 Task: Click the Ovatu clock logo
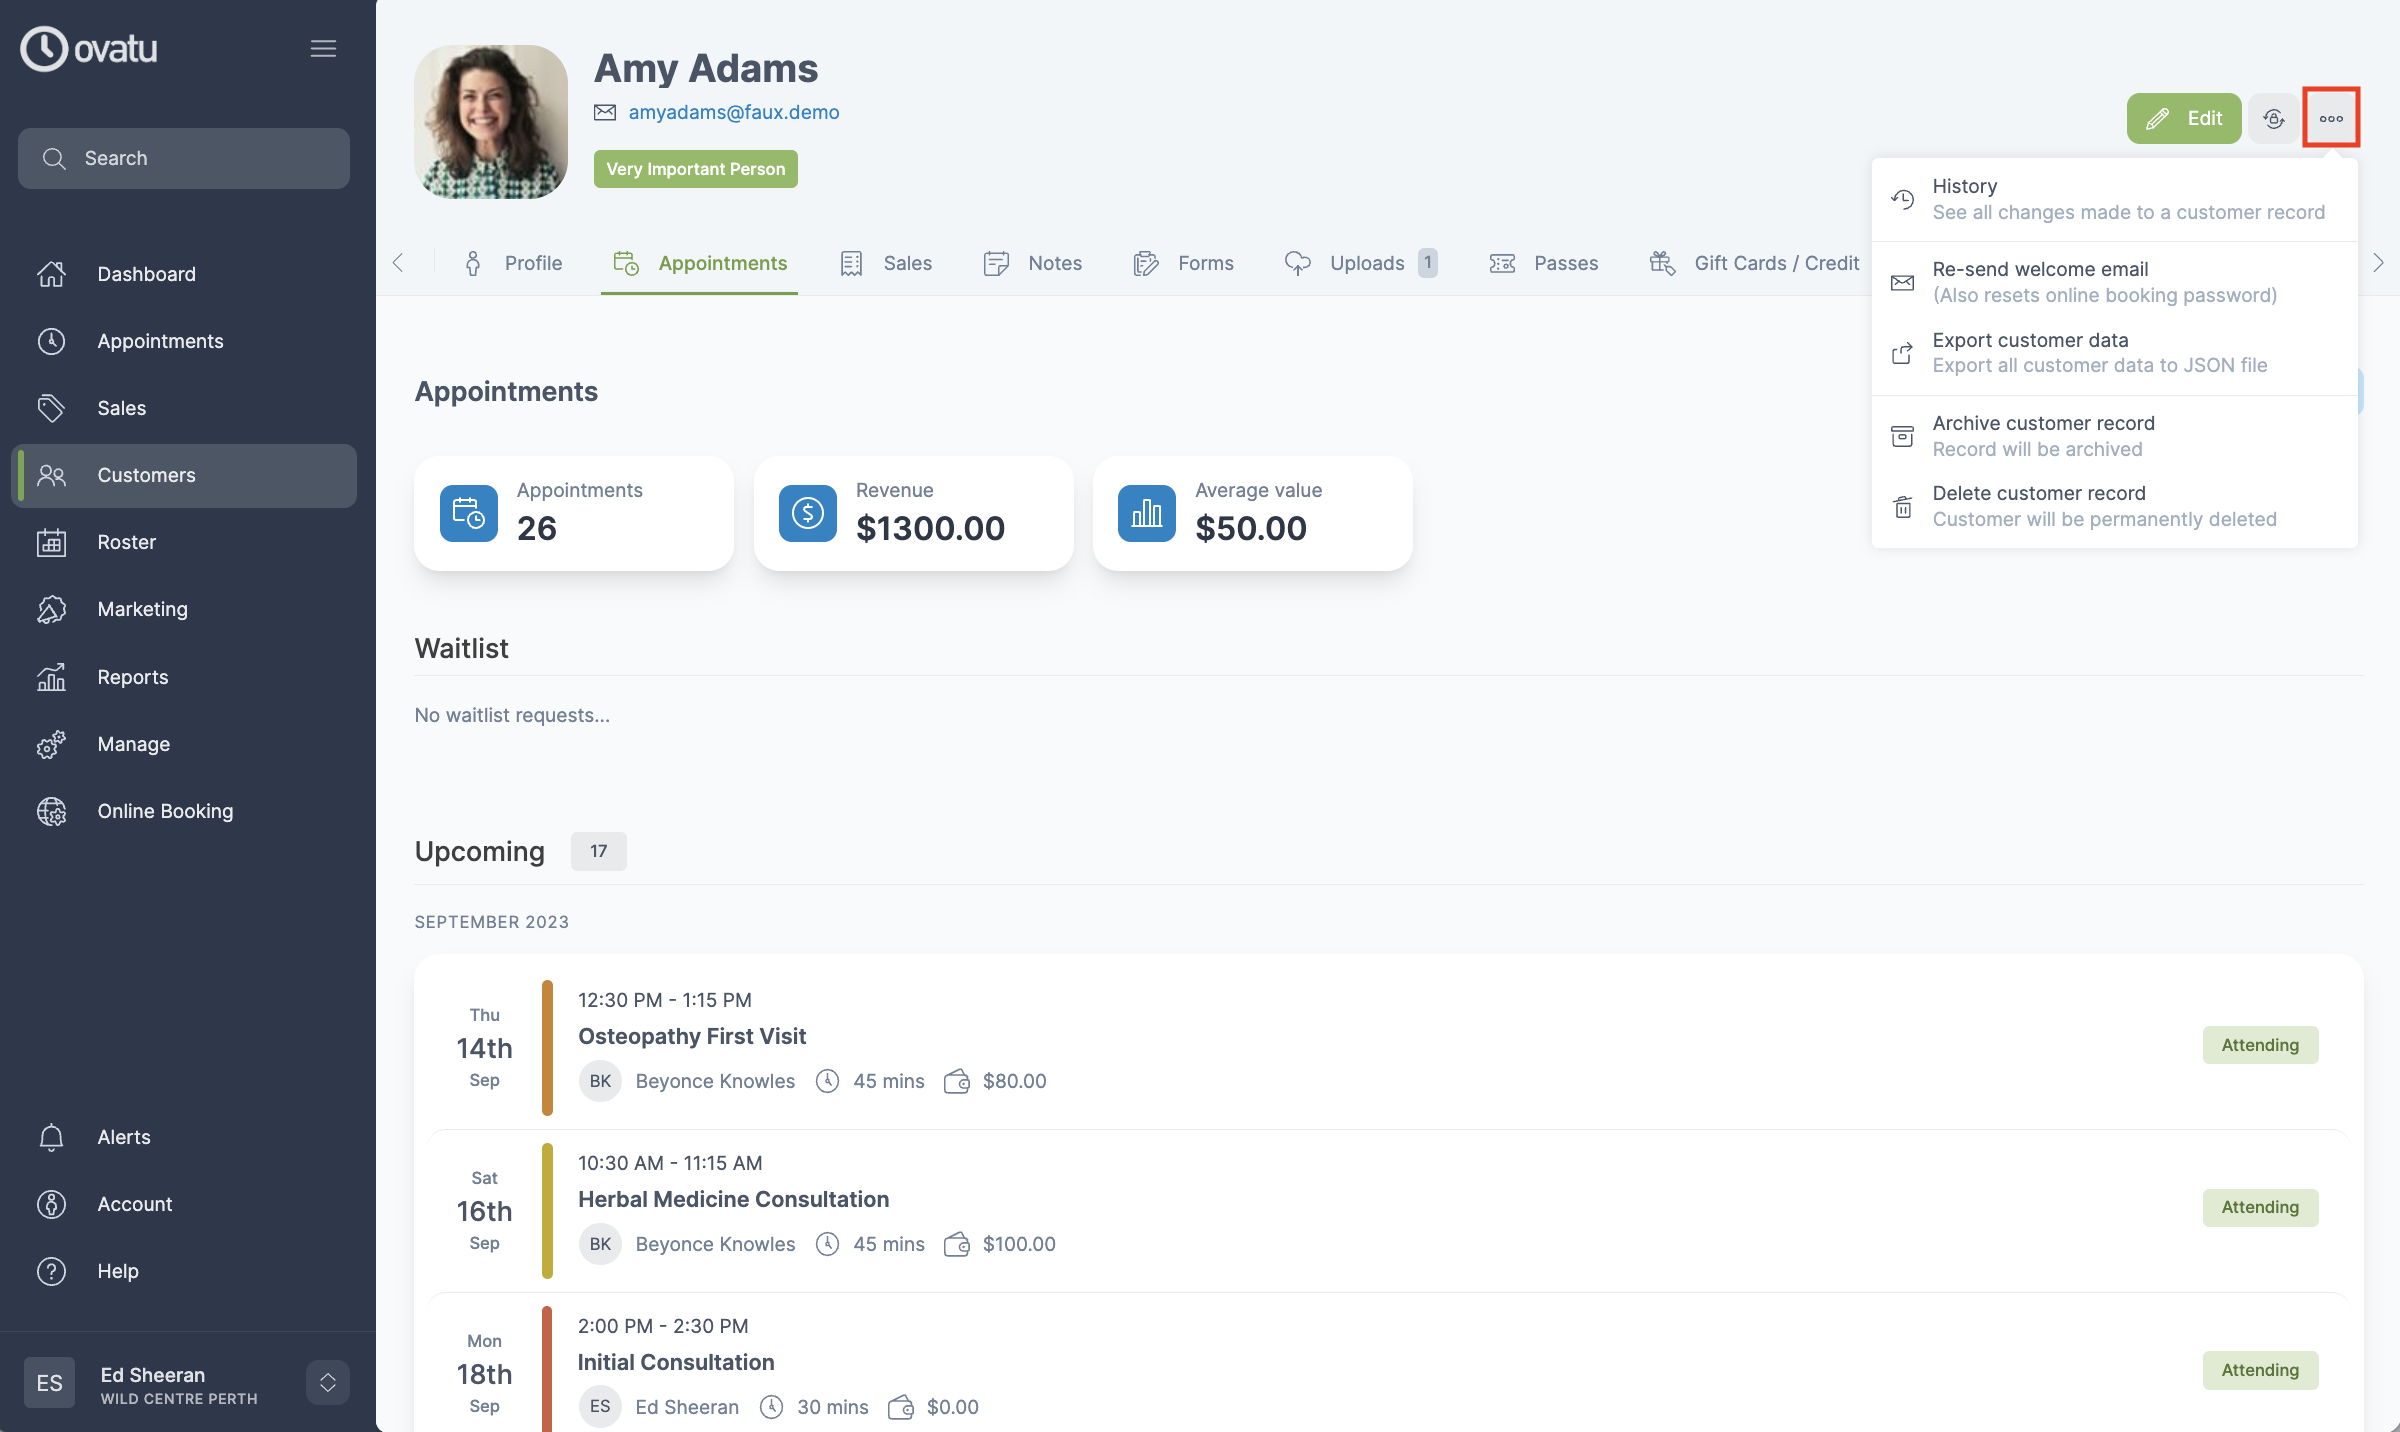44,48
